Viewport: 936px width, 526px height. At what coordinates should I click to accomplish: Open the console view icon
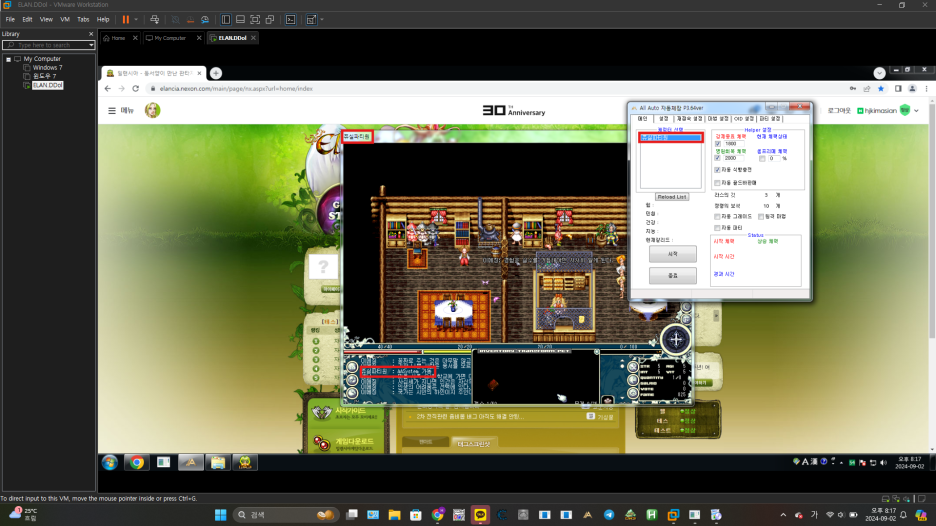pyautogui.click(x=291, y=20)
